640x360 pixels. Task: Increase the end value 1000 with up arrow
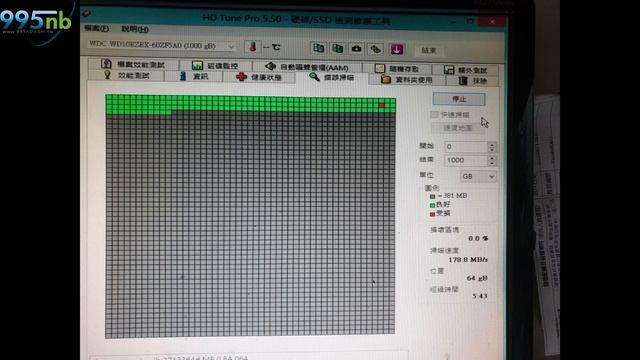point(491,158)
